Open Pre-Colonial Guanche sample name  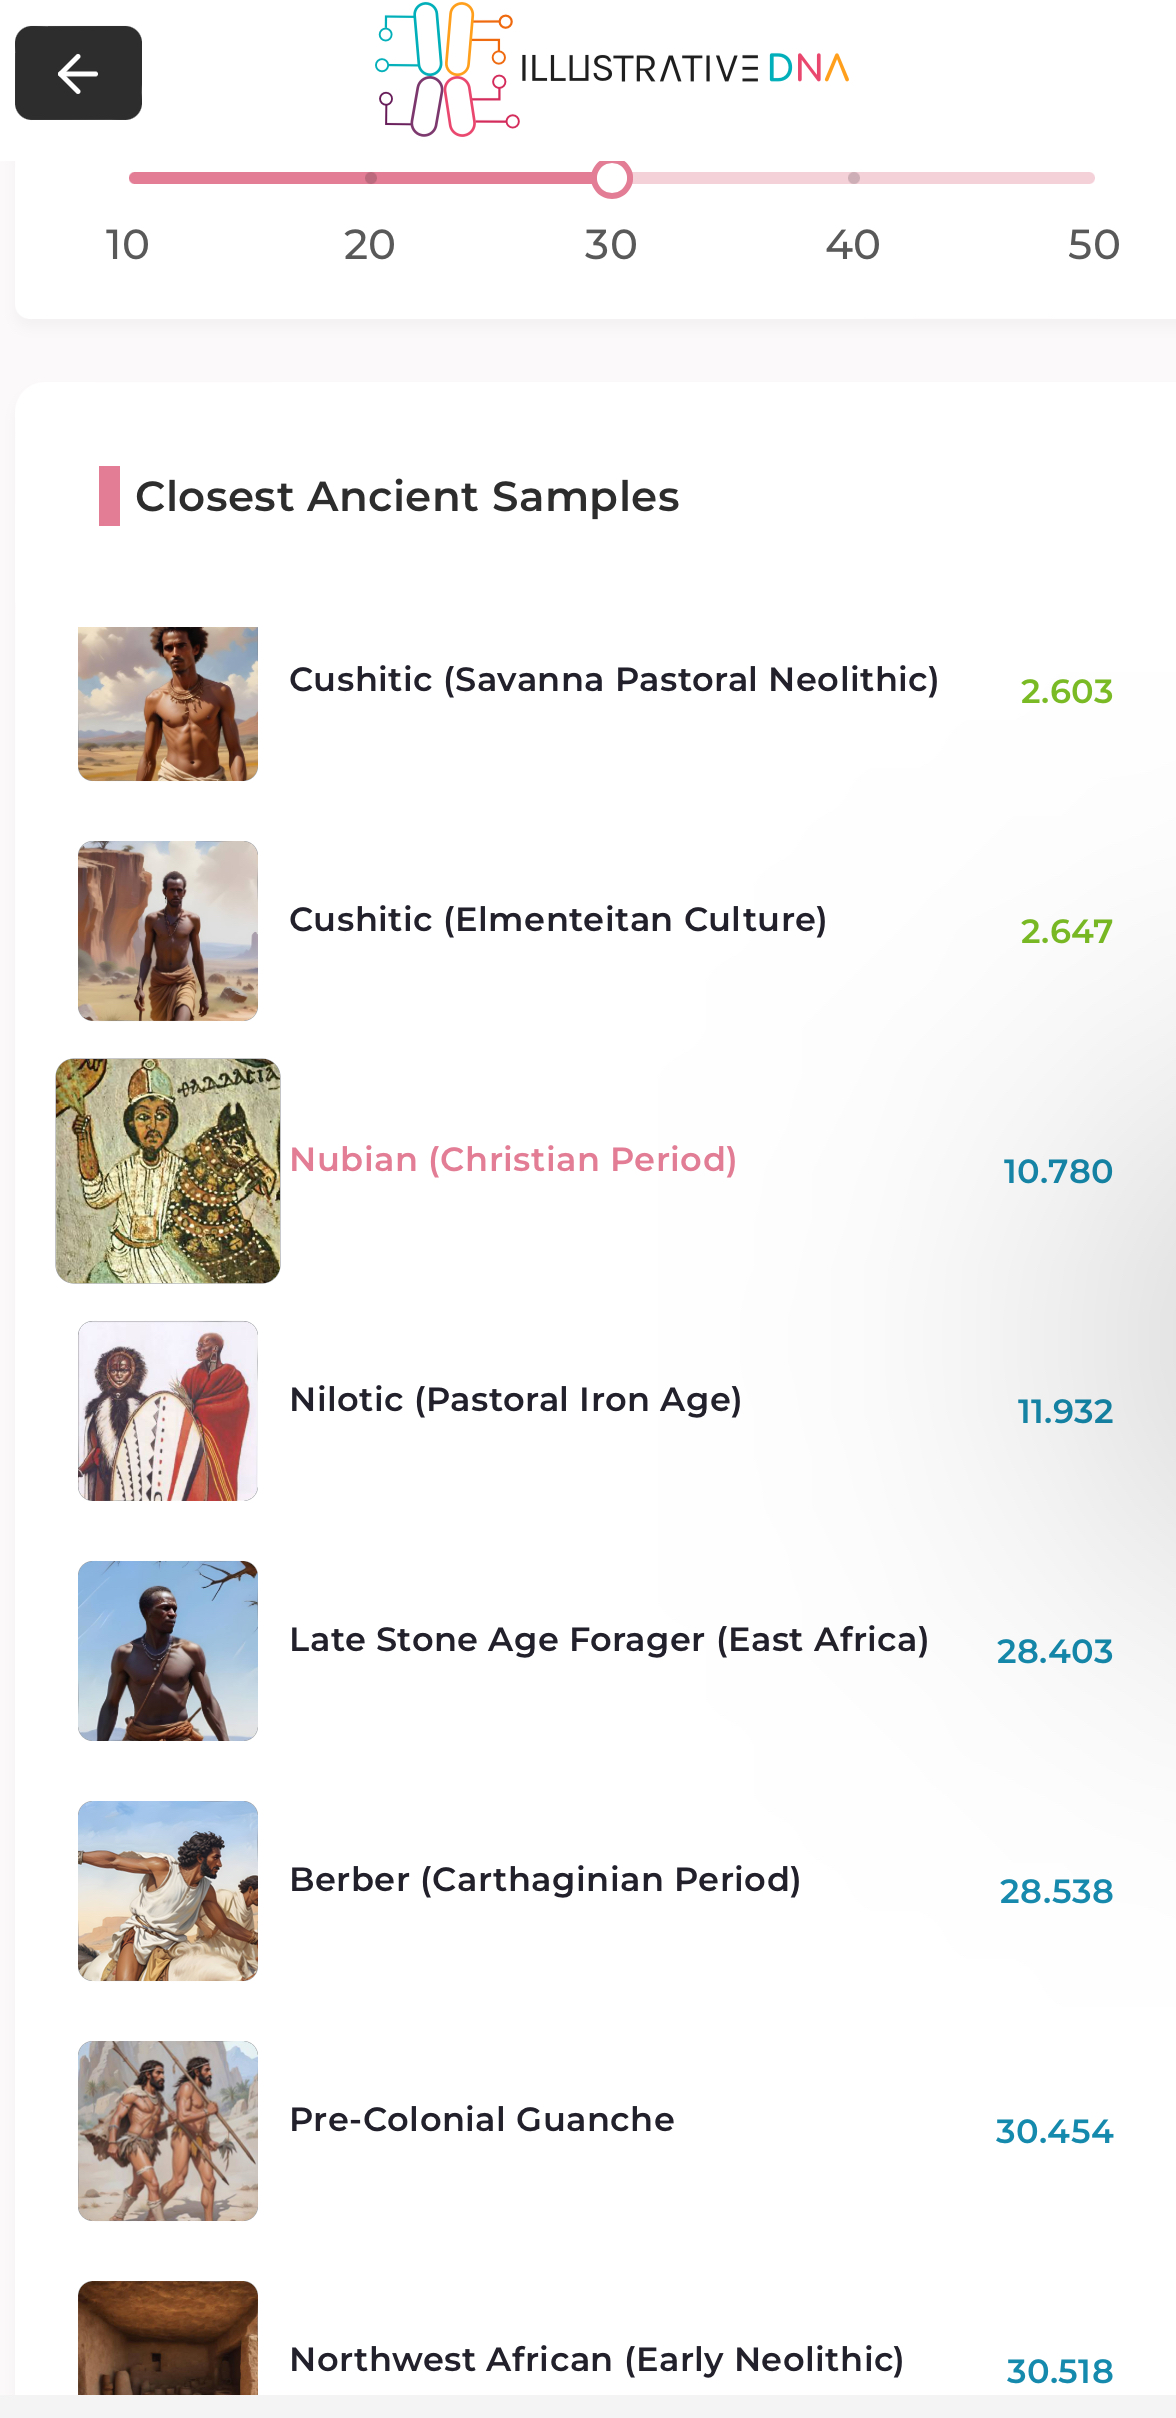482,2120
